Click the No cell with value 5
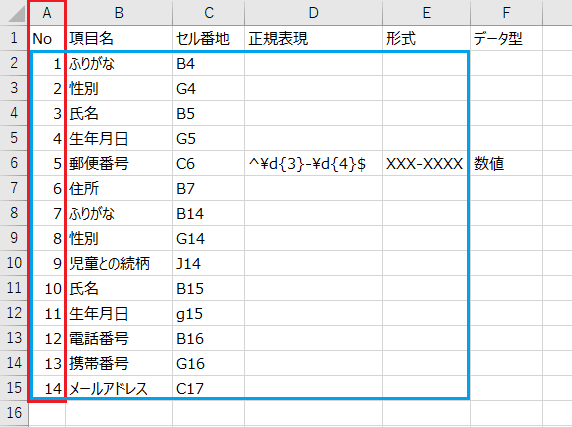This screenshot has width=572, height=427. tap(47, 163)
